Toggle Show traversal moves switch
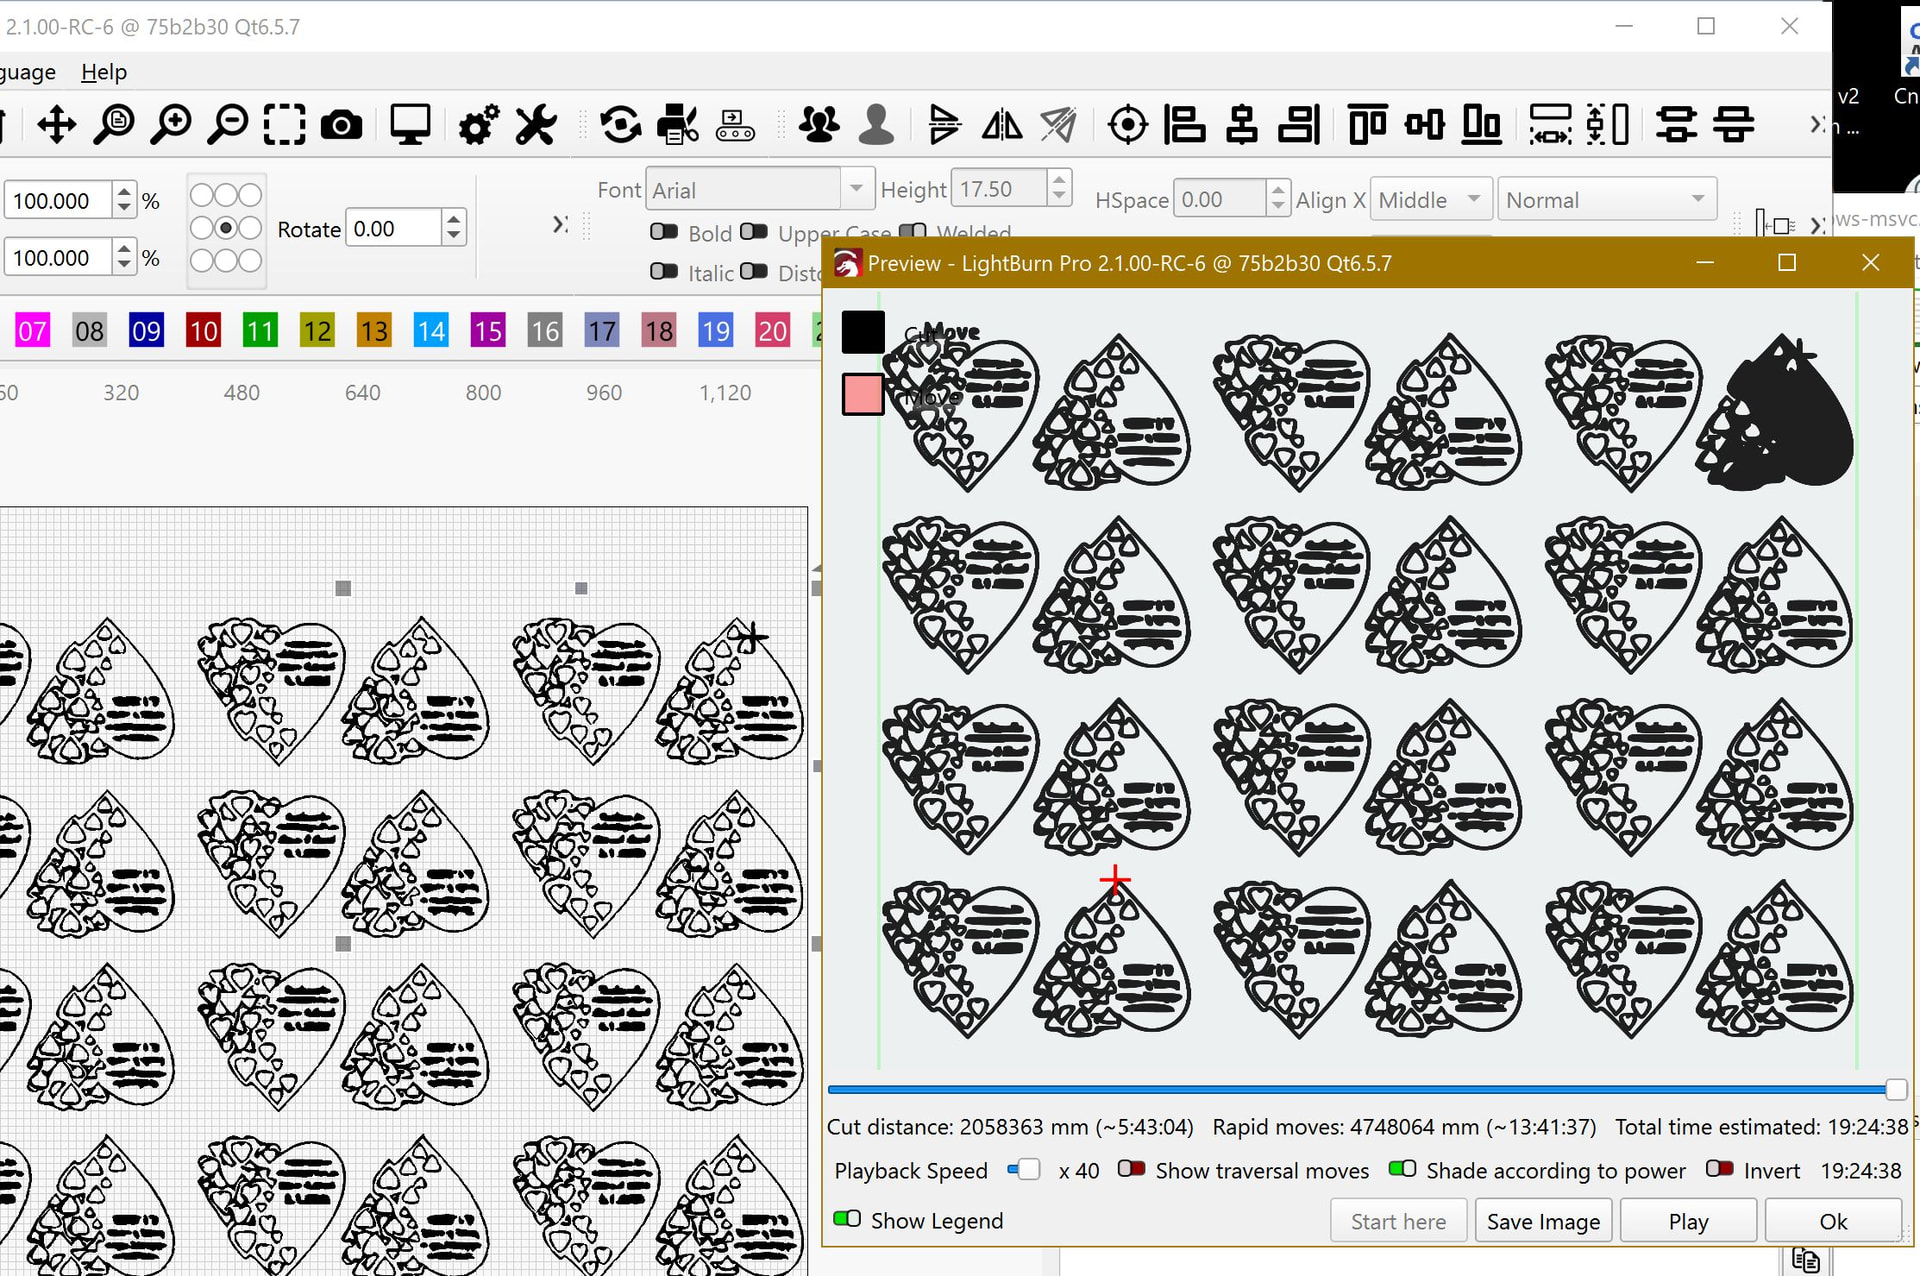1920x1276 pixels. tap(1131, 1169)
